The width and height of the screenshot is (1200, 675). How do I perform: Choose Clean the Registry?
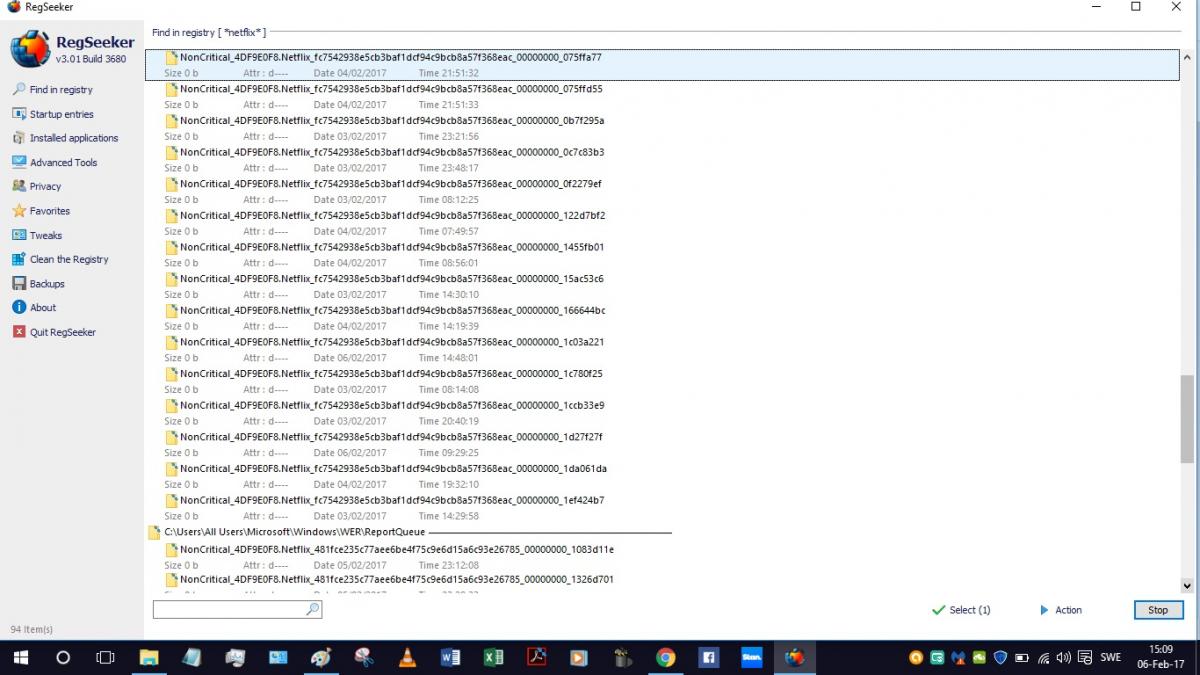(x=60, y=259)
